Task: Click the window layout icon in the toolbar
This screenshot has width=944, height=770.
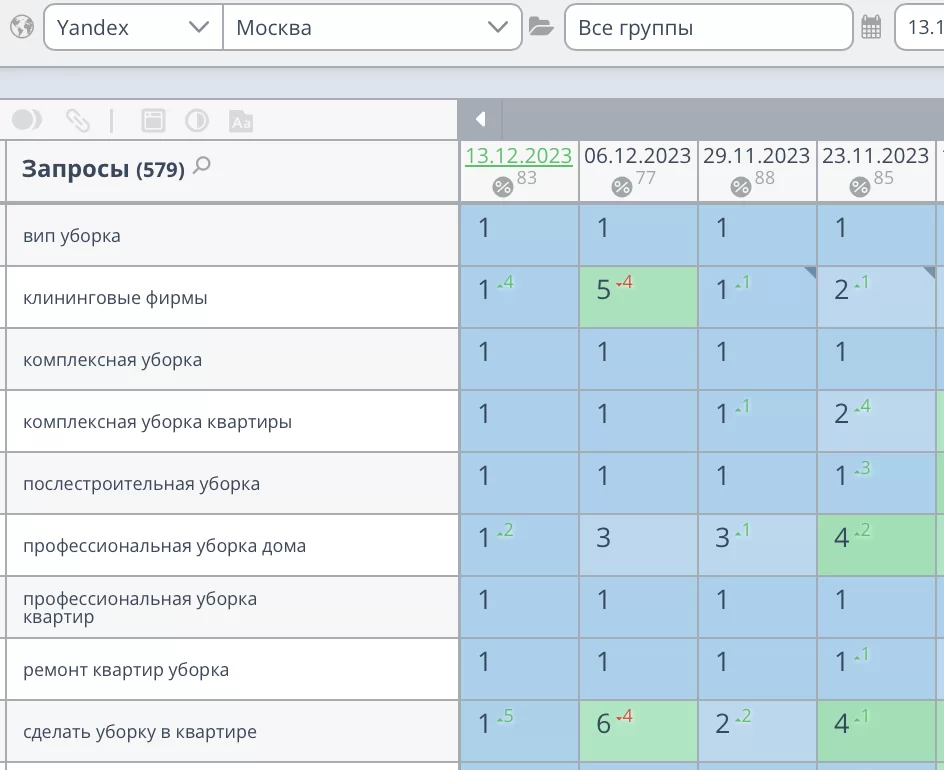Action: 153,121
